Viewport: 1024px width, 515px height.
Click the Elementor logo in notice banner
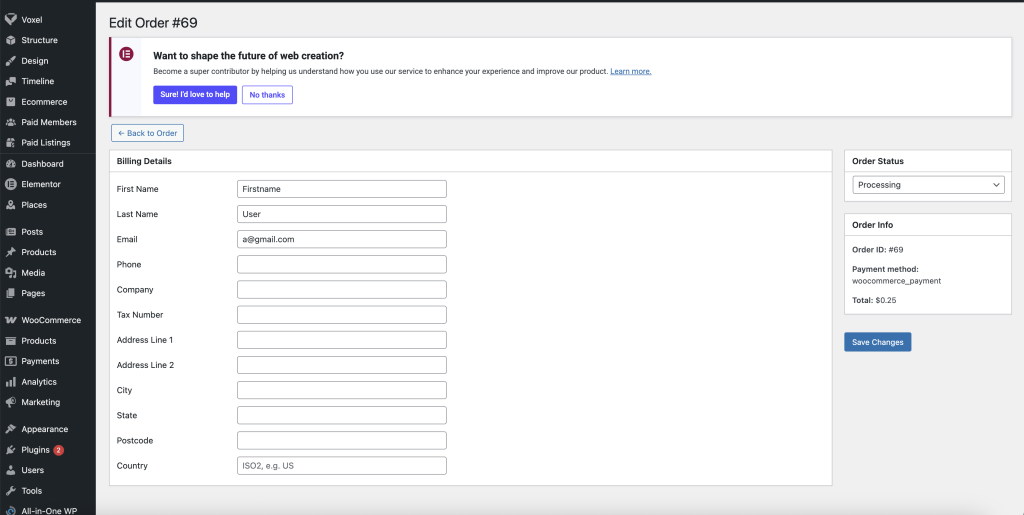(126, 54)
